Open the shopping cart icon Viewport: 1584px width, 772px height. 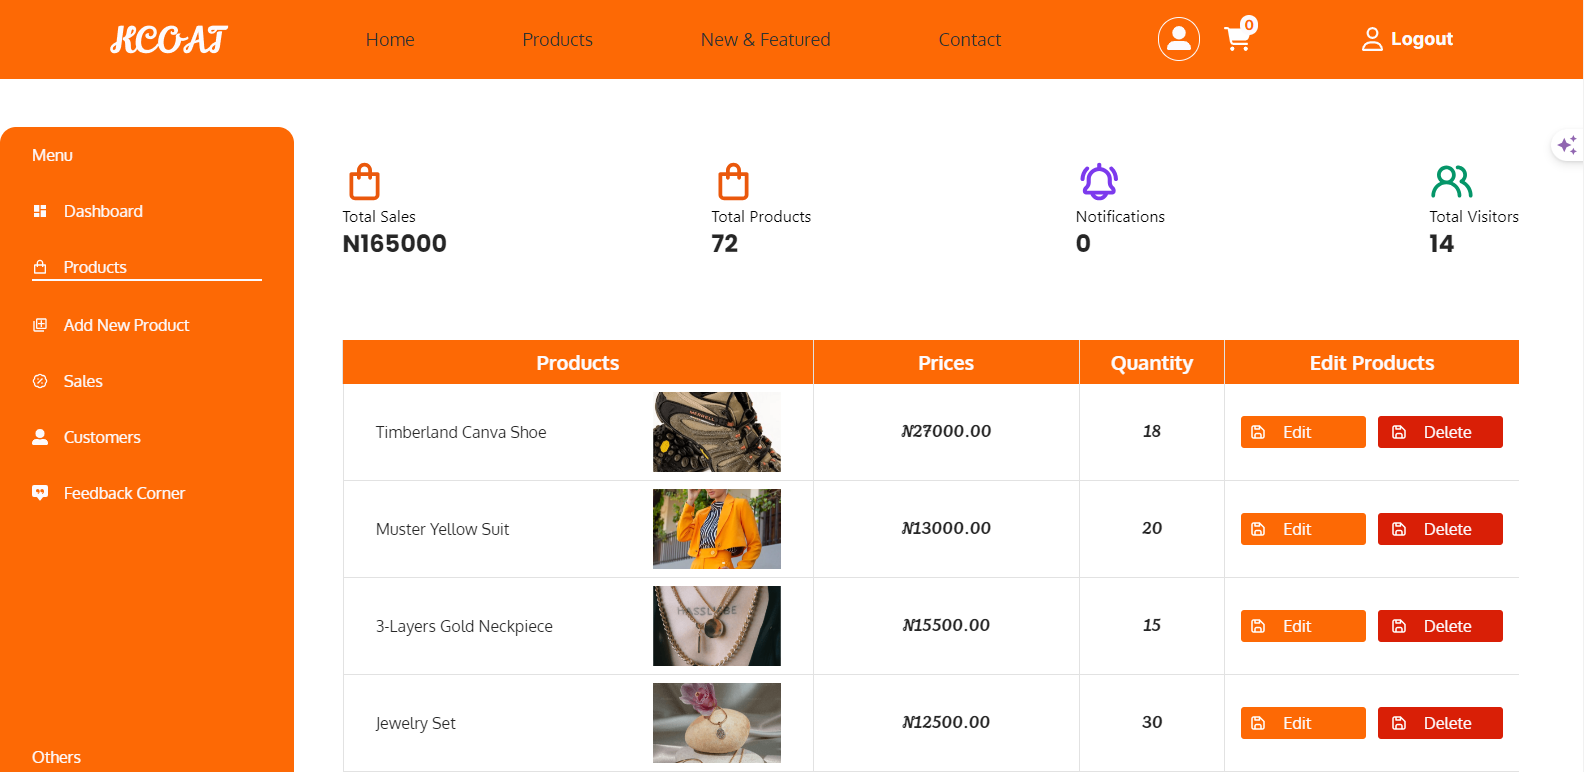[x=1239, y=38]
